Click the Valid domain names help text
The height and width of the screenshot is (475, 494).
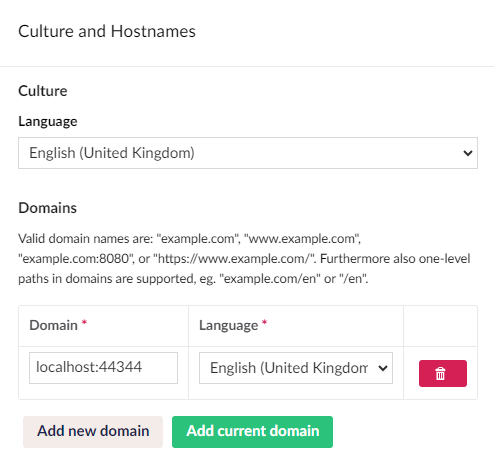pyautogui.click(x=244, y=259)
